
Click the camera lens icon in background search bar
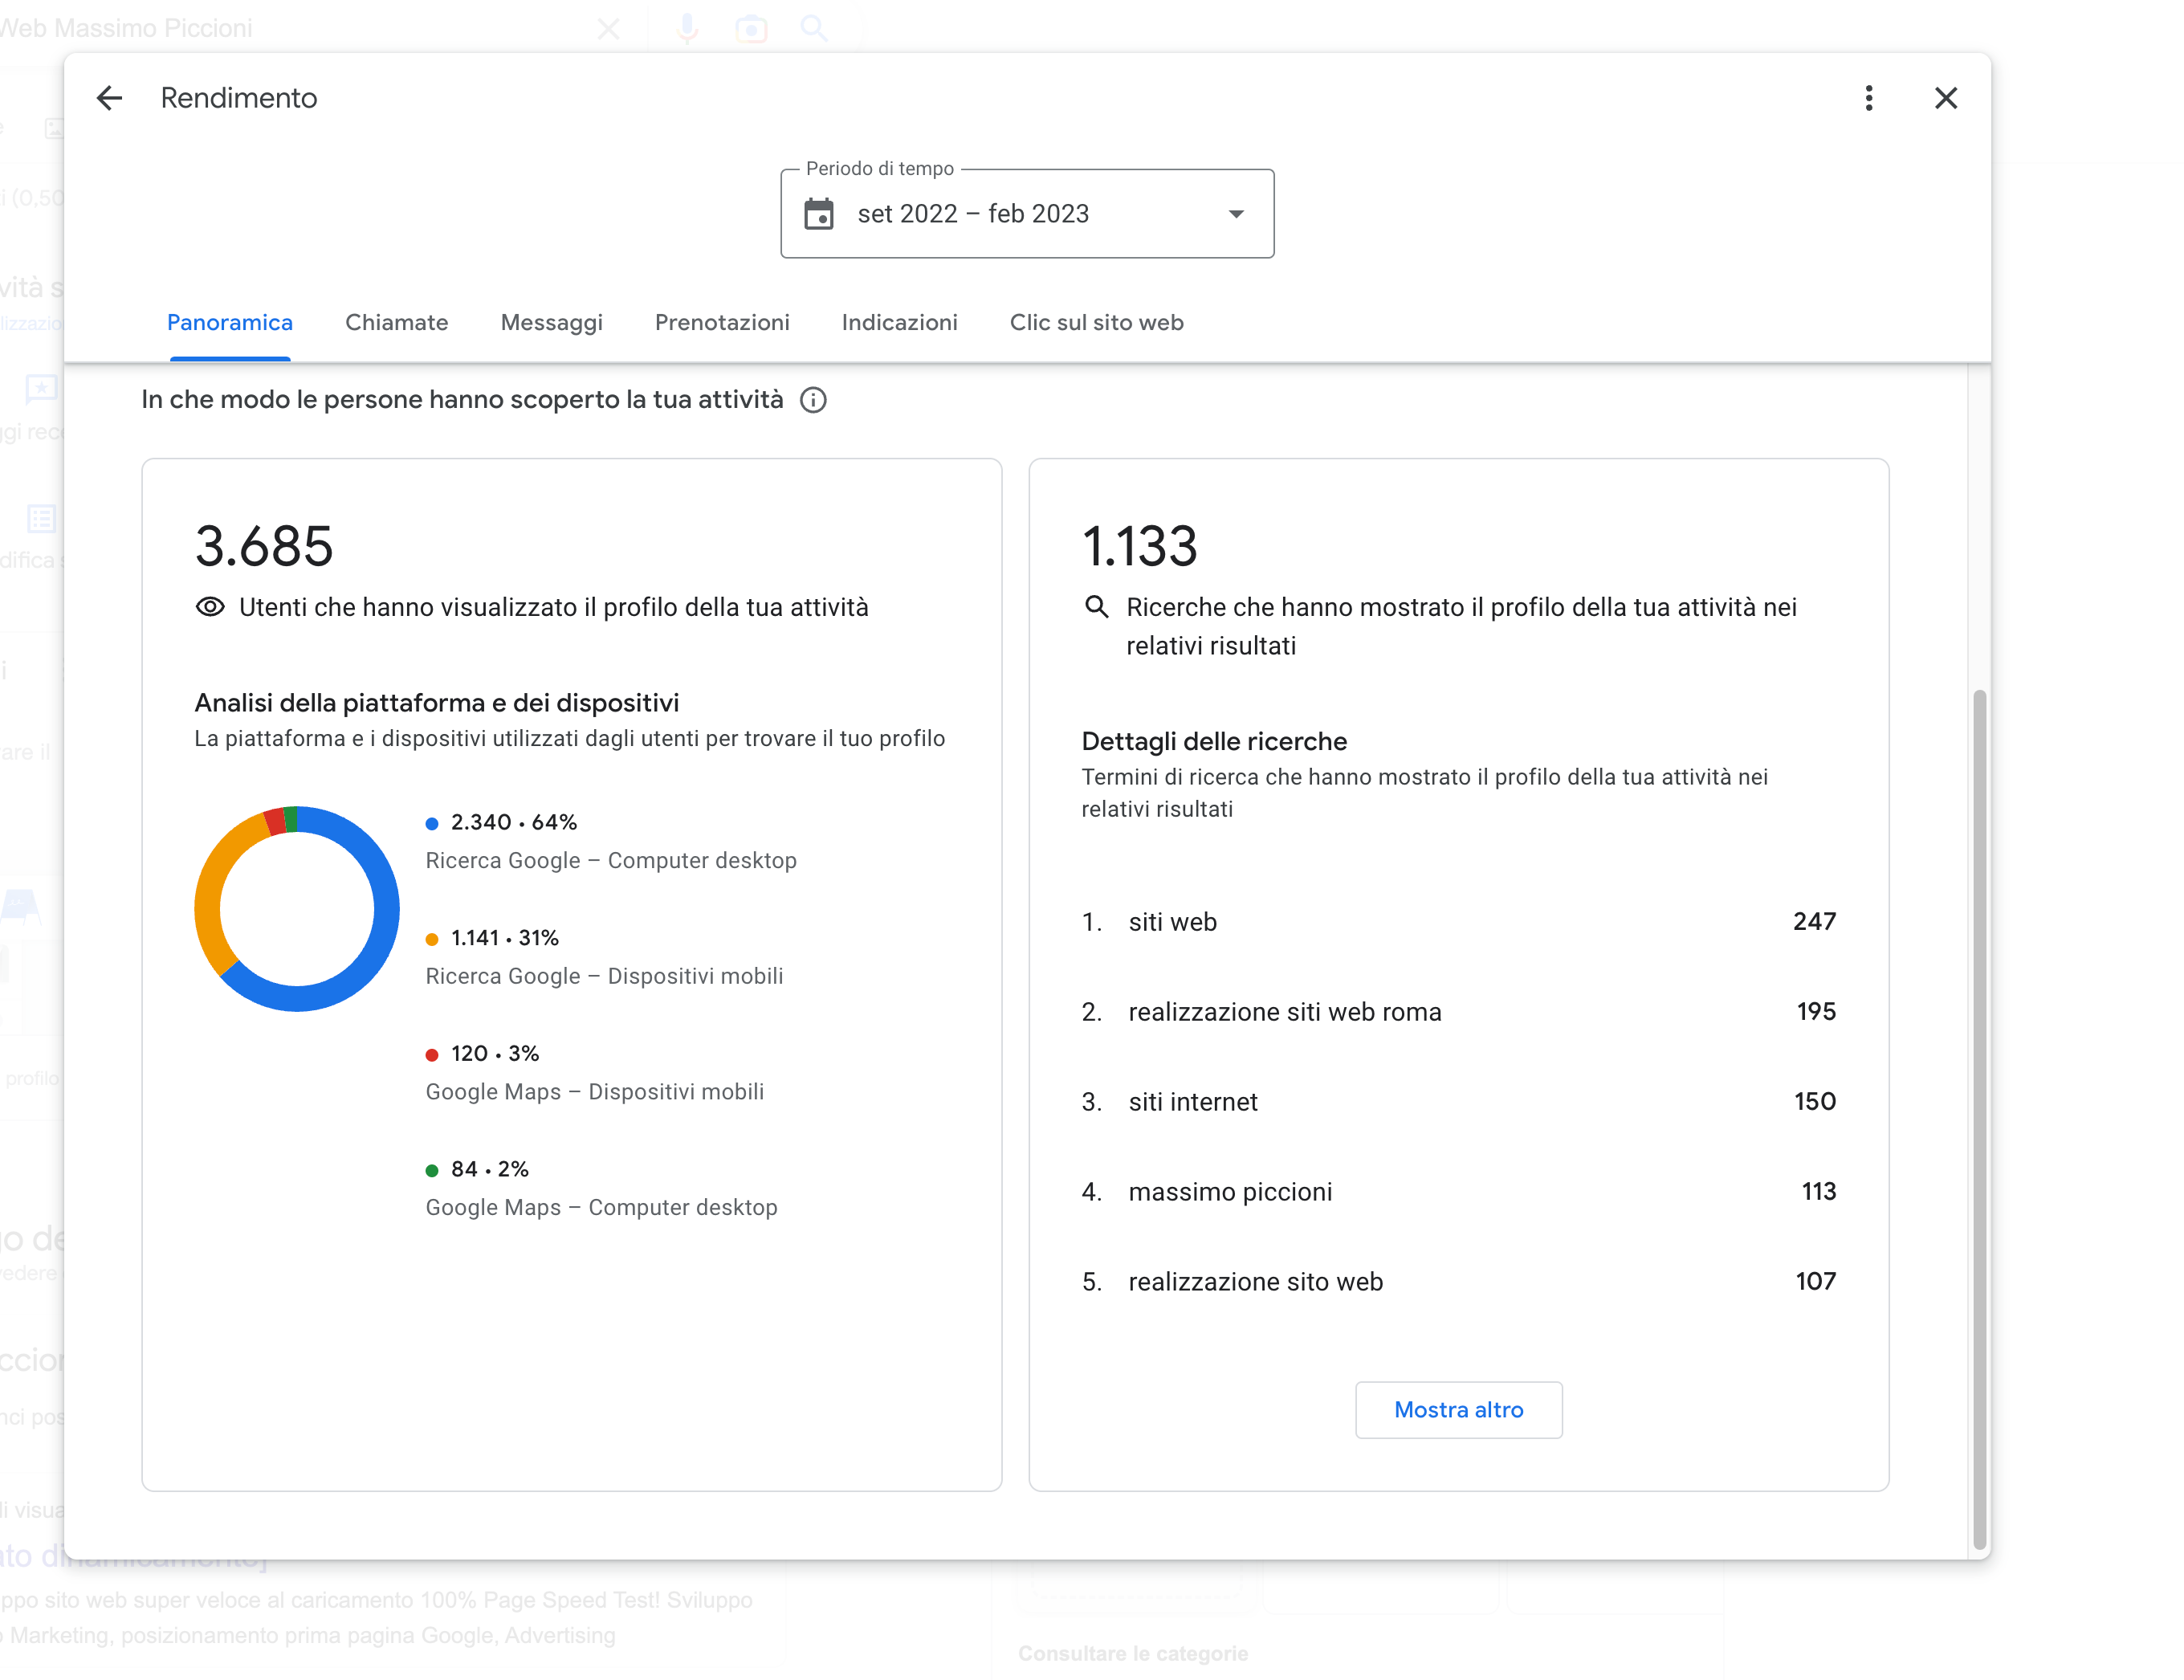(x=751, y=28)
